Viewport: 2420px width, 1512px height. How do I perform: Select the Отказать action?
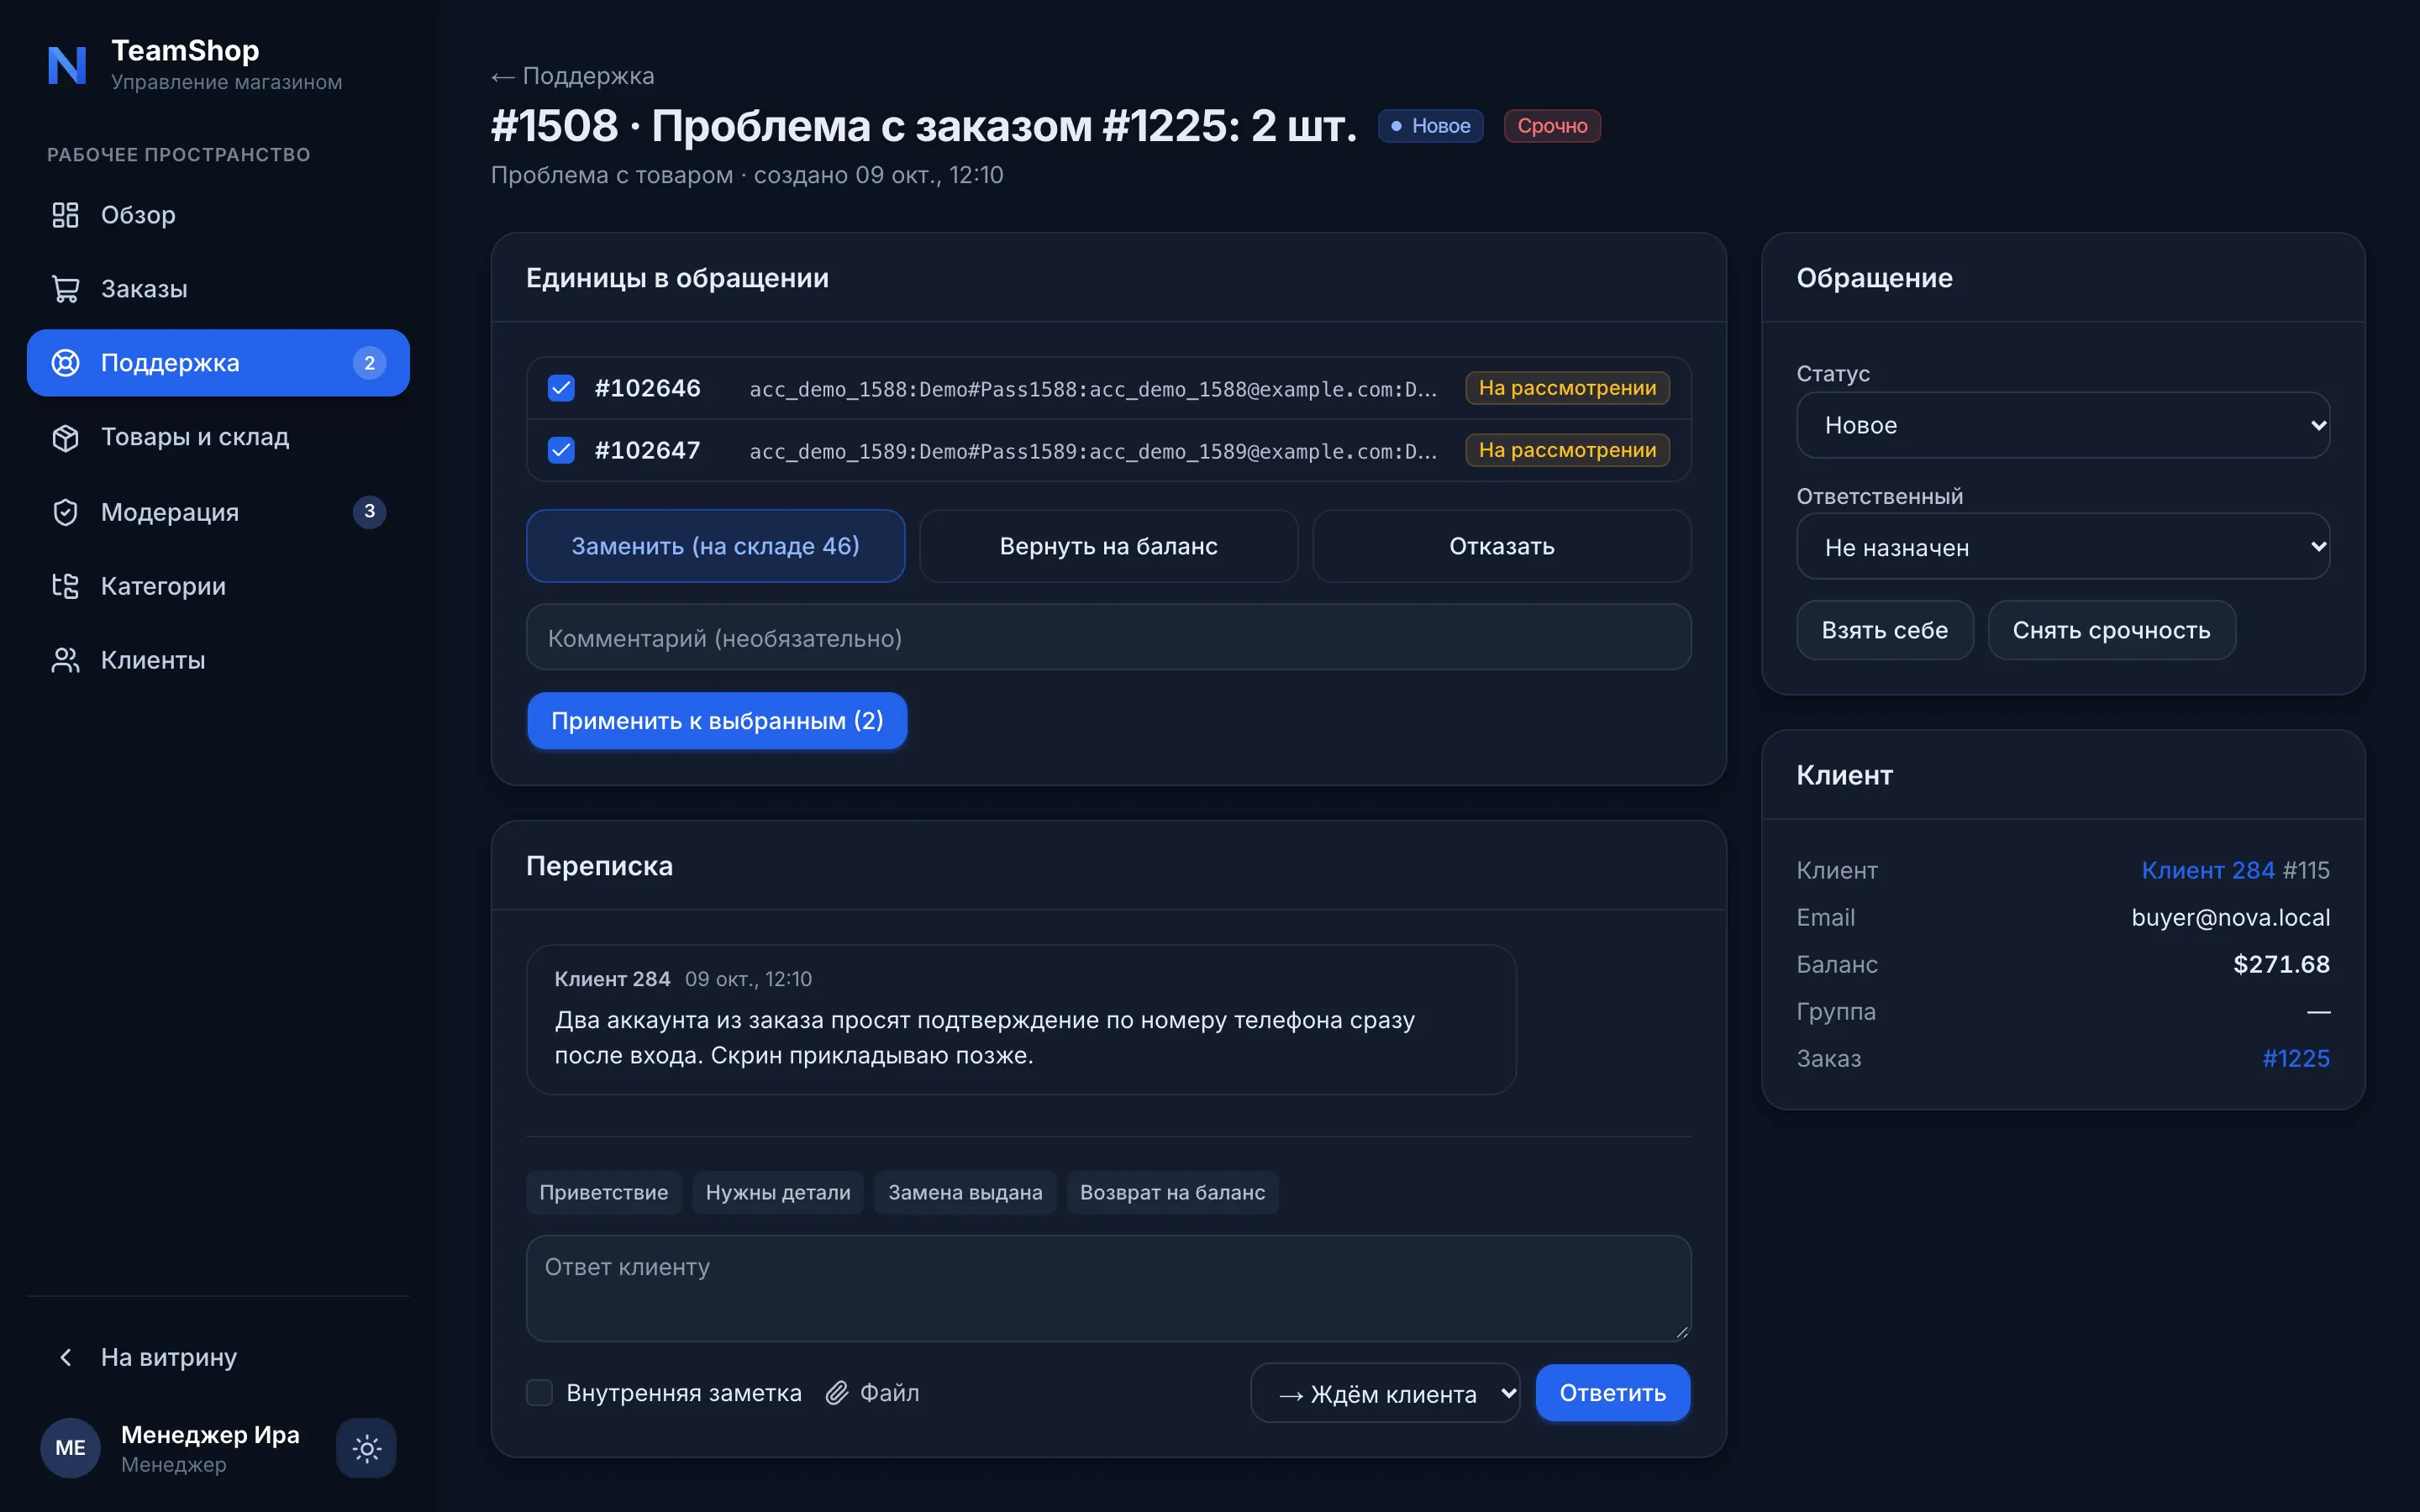(x=1501, y=546)
